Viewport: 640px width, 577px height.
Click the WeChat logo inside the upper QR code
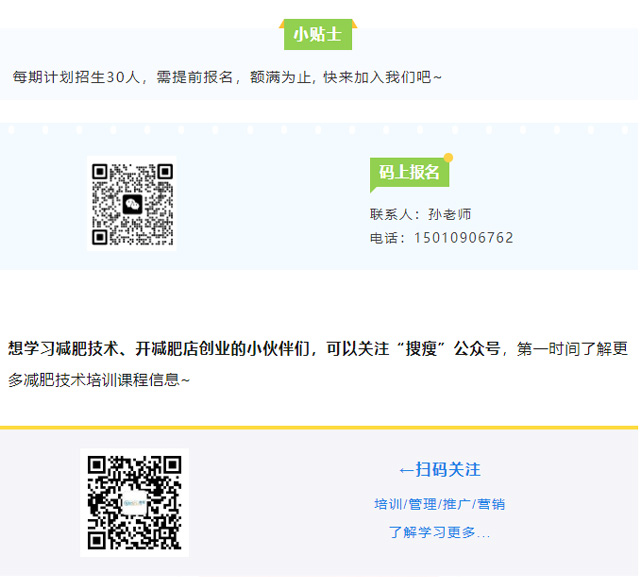(133, 204)
